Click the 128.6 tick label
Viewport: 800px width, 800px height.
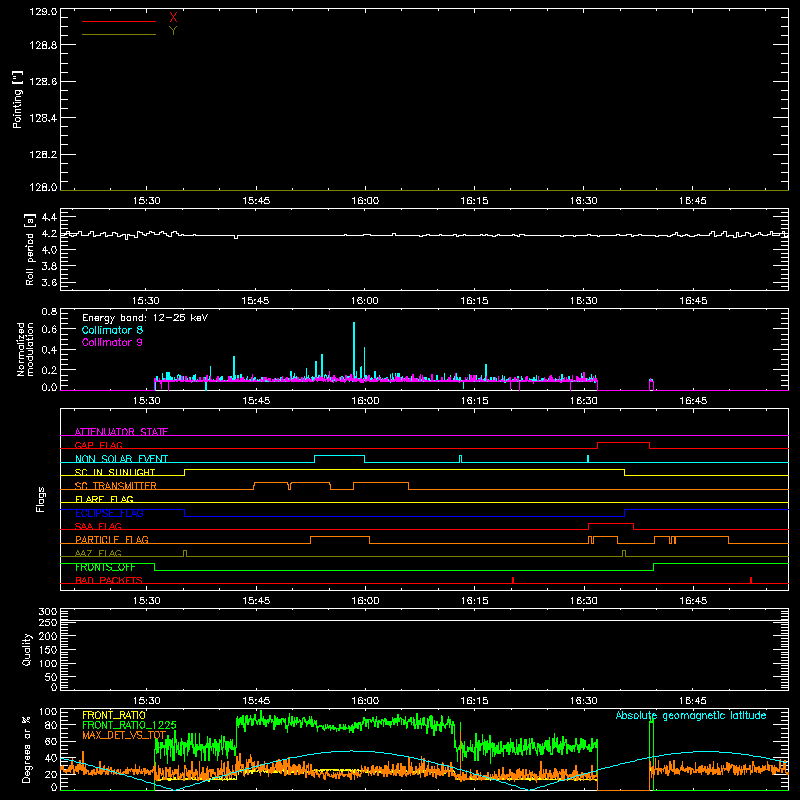click(x=43, y=82)
